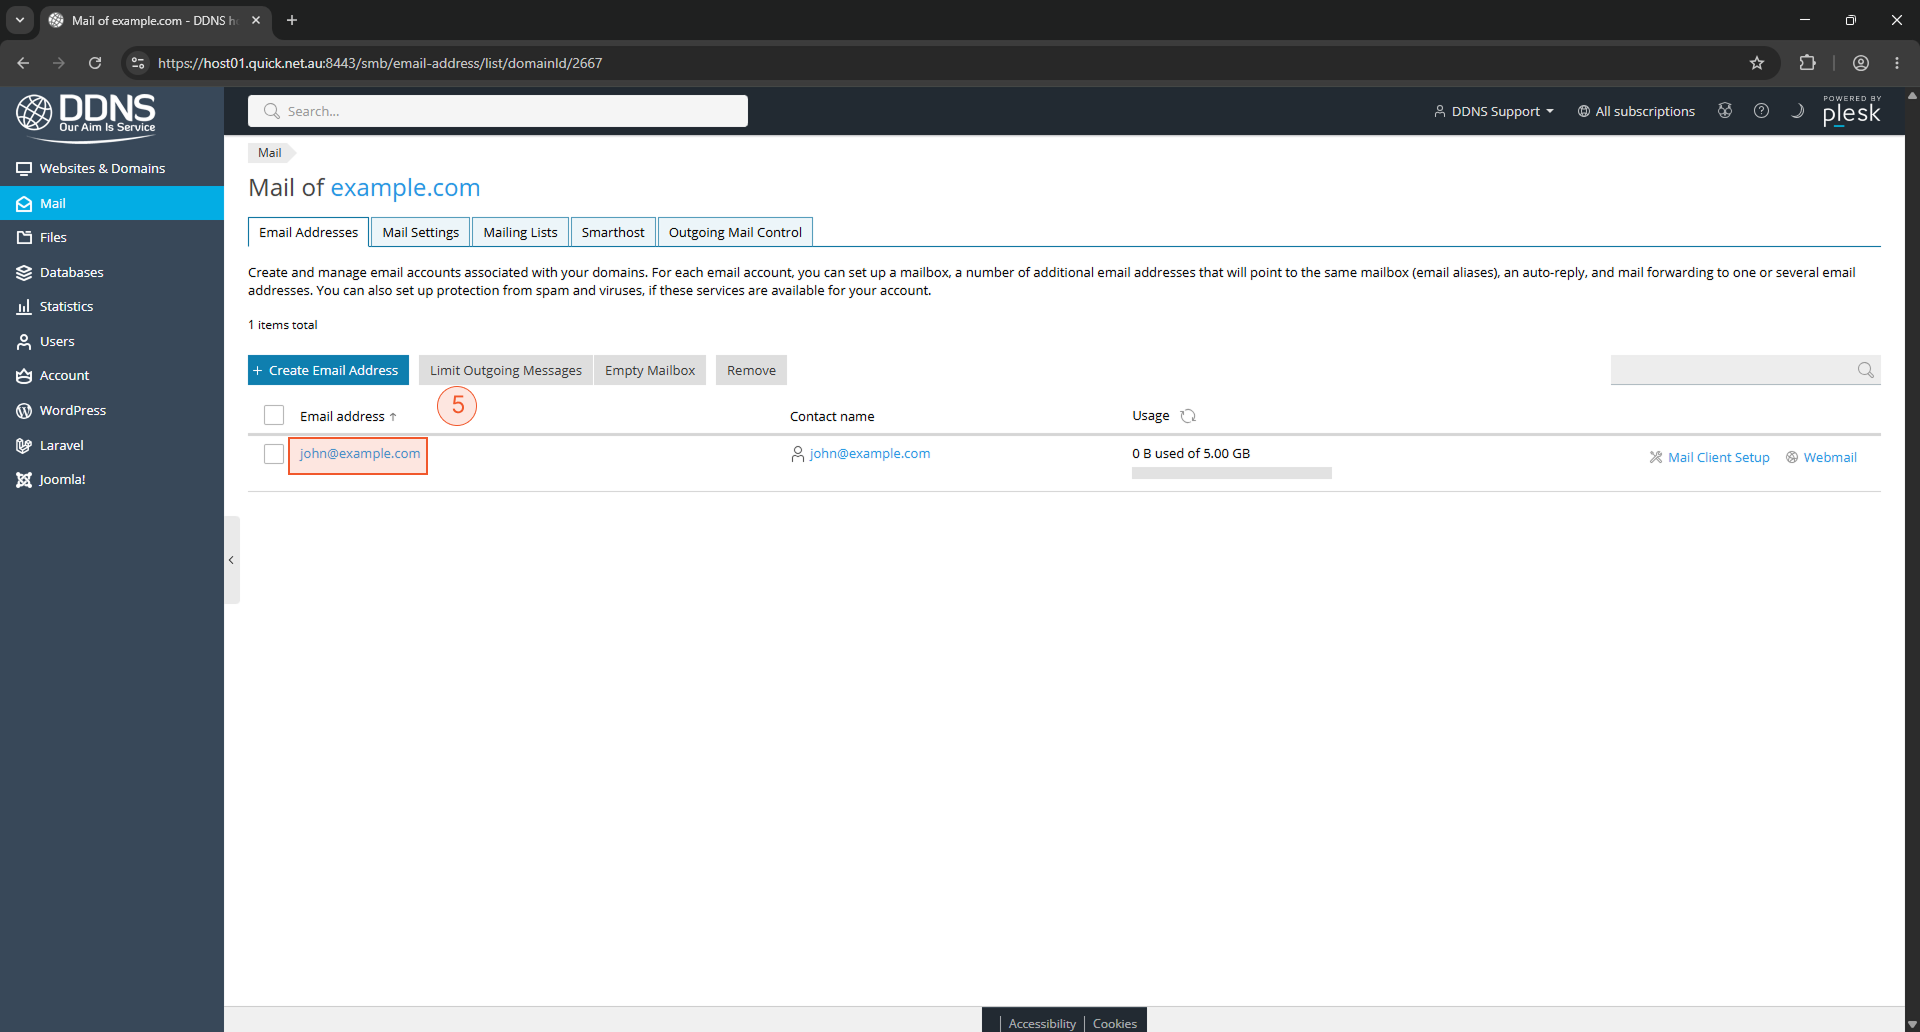Click Create Email Address button
This screenshot has width=1920, height=1032.
tap(328, 370)
